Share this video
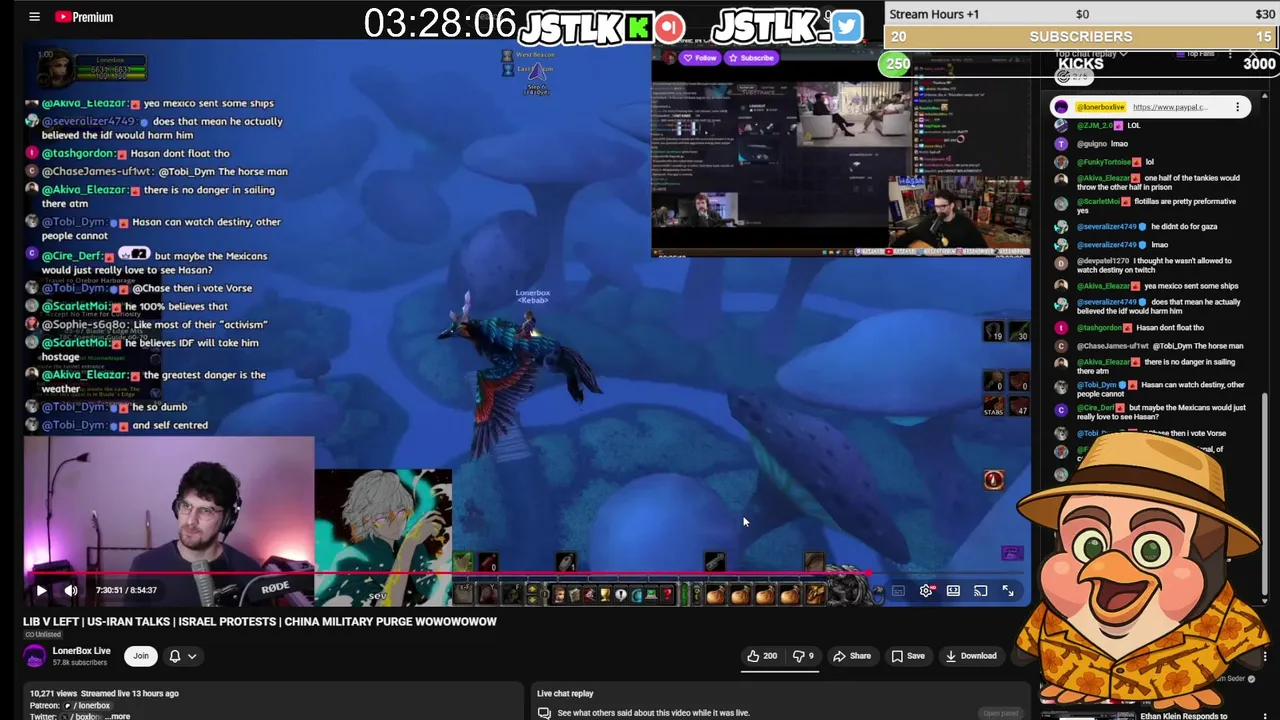 tap(852, 656)
